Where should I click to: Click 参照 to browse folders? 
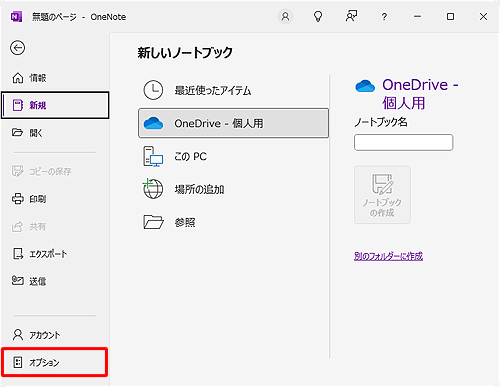[x=233, y=222]
